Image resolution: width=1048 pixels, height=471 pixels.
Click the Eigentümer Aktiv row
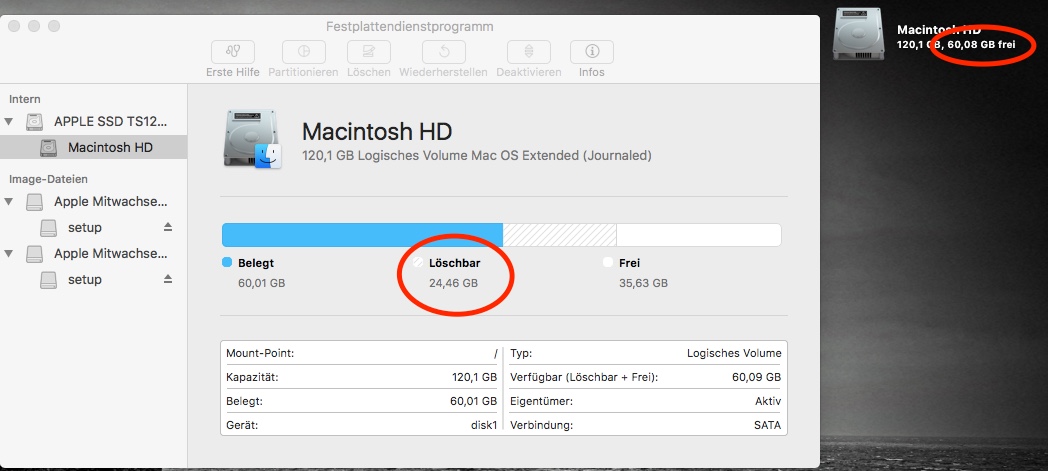(x=646, y=401)
